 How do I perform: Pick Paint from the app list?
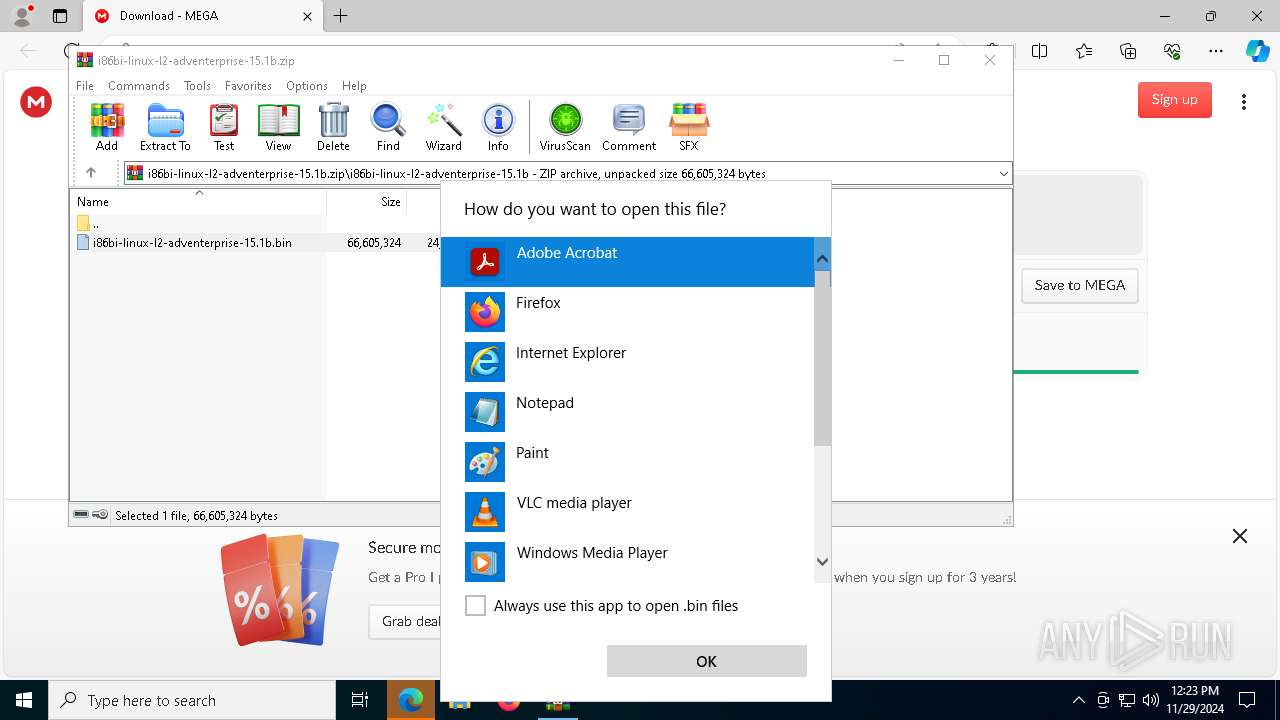pyautogui.click(x=628, y=462)
